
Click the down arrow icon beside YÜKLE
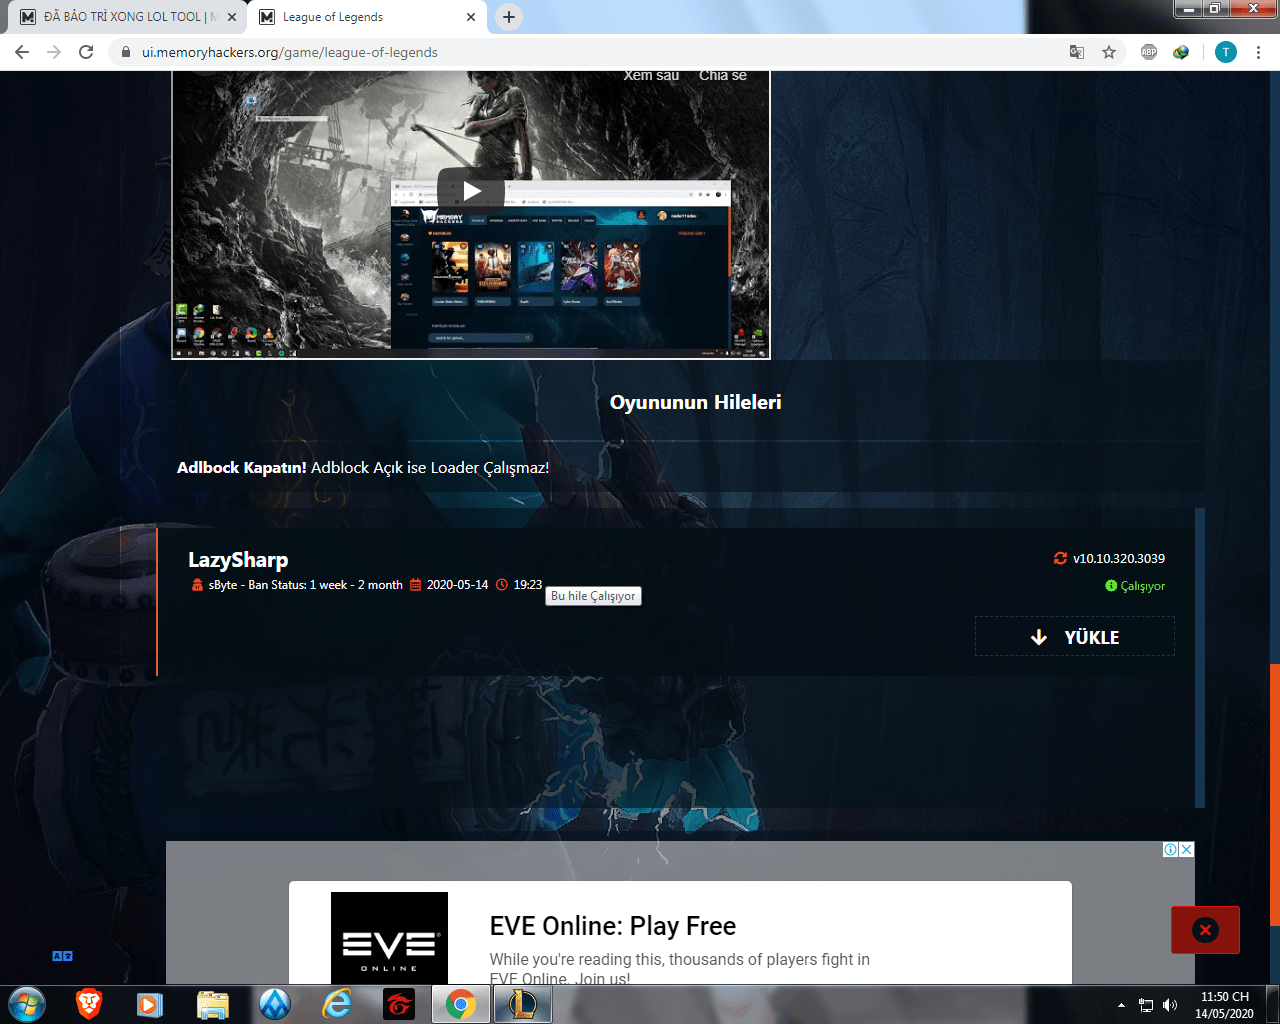point(1039,637)
